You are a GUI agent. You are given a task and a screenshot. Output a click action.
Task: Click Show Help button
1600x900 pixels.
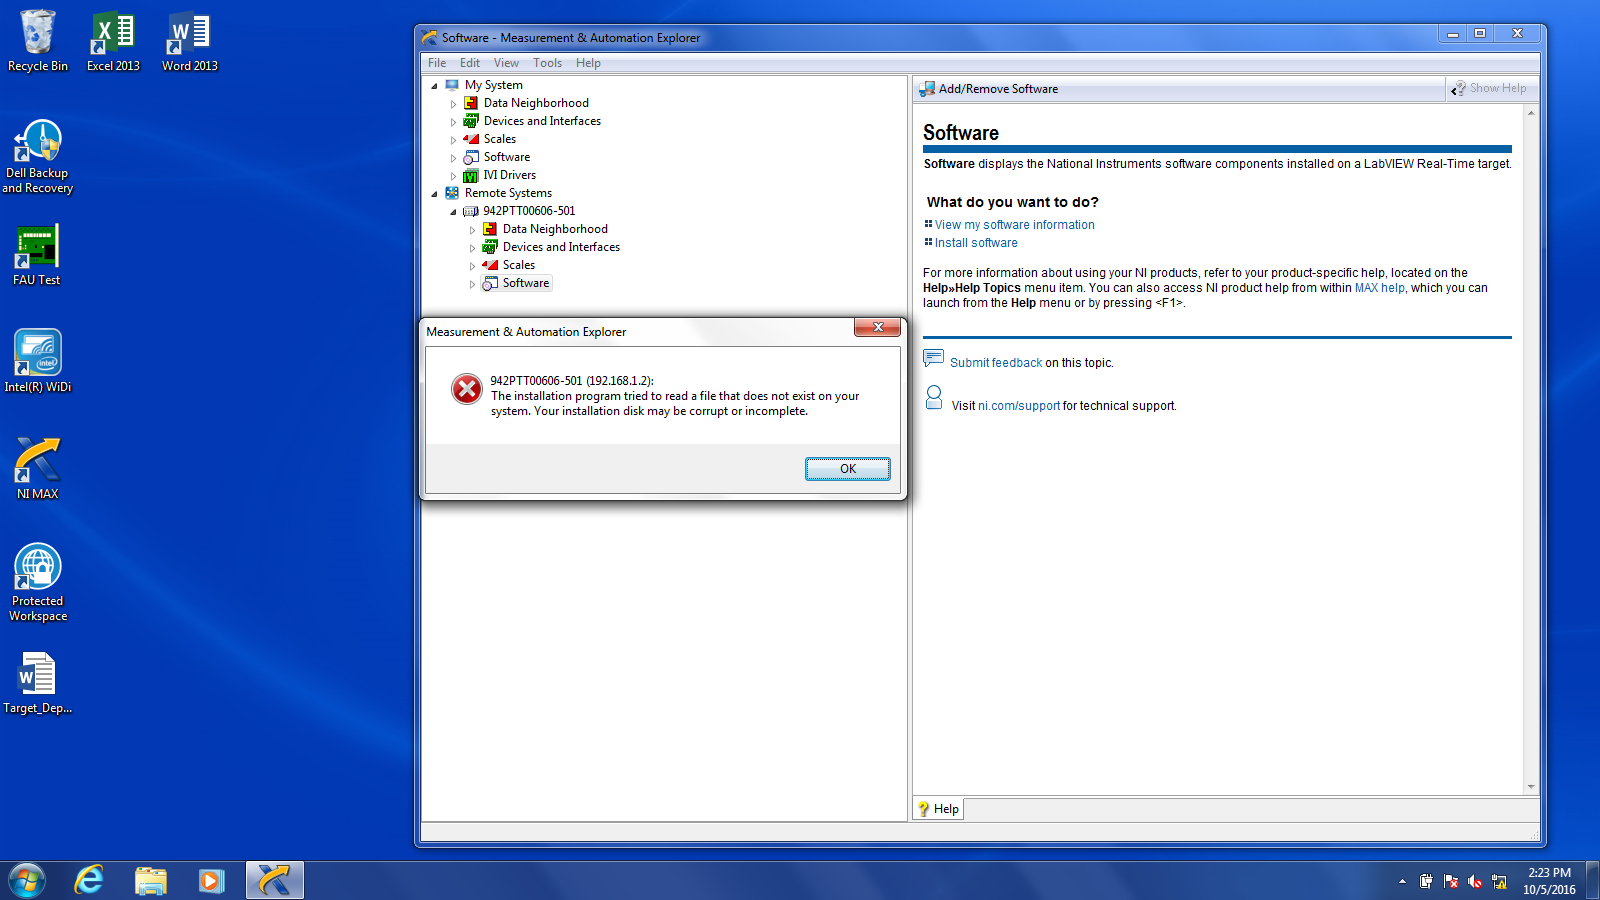tap(1490, 88)
